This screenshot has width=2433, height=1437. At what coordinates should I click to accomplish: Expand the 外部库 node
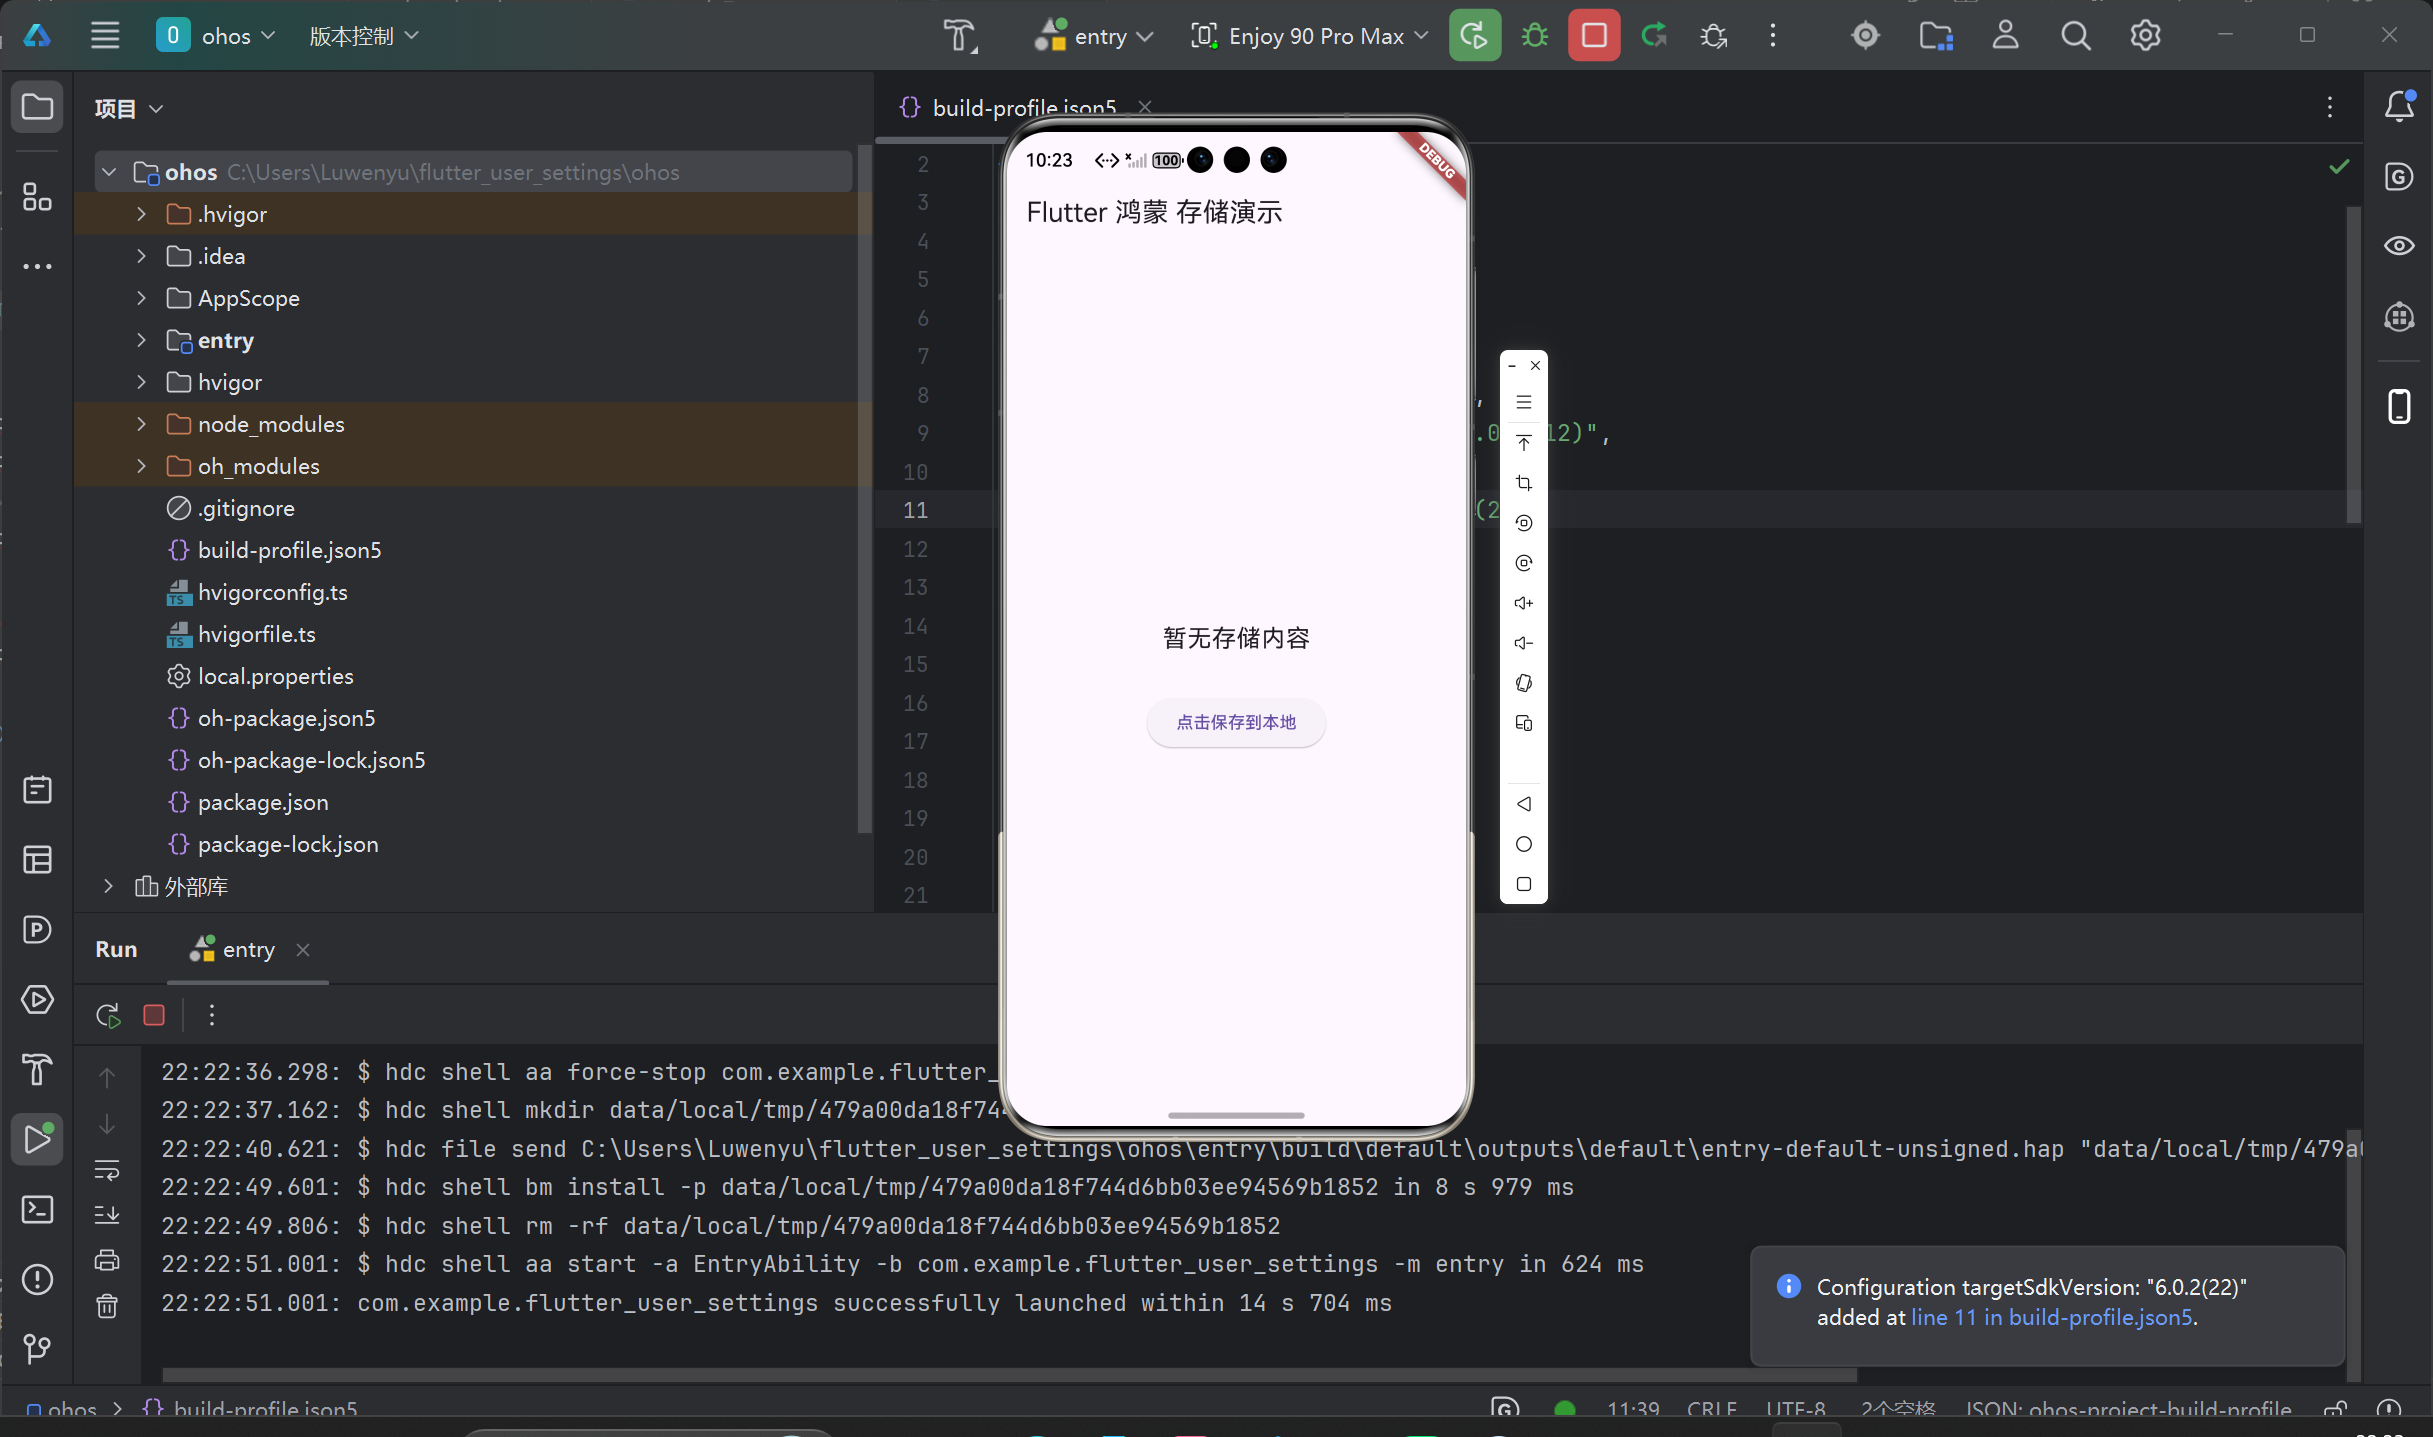tap(108, 886)
